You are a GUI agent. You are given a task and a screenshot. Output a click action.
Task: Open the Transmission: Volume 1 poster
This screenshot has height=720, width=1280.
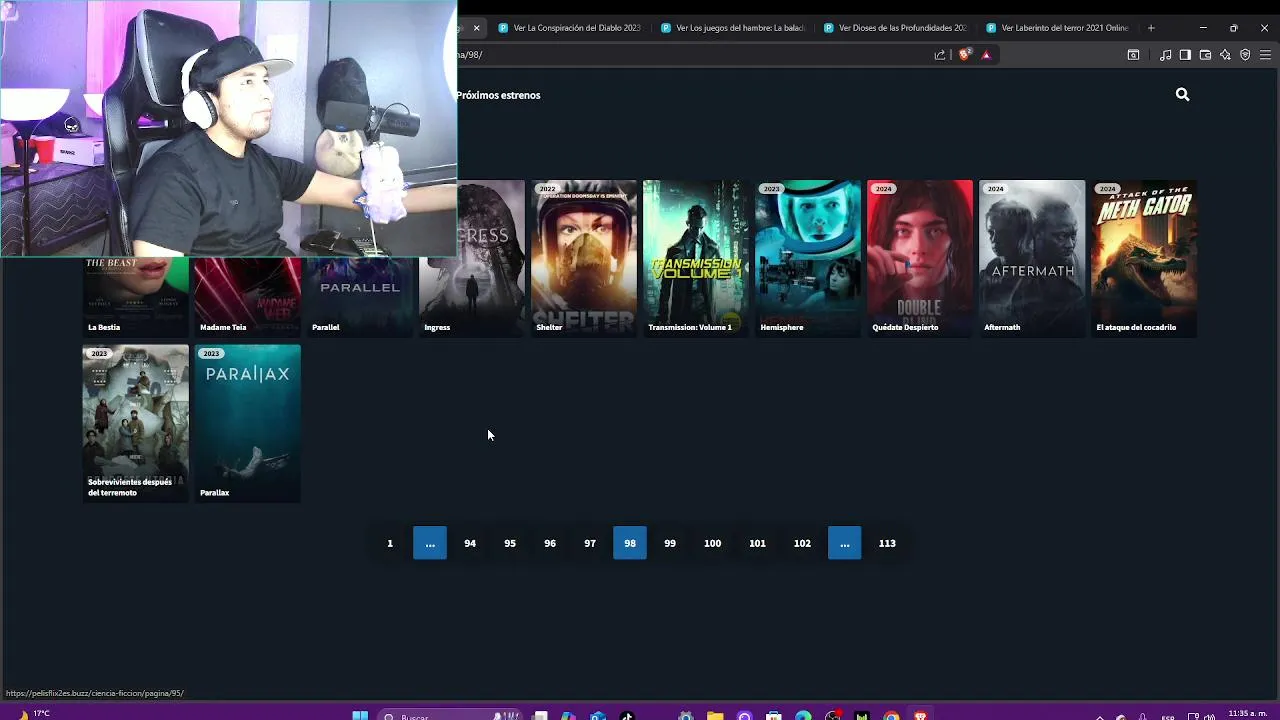(696, 258)
